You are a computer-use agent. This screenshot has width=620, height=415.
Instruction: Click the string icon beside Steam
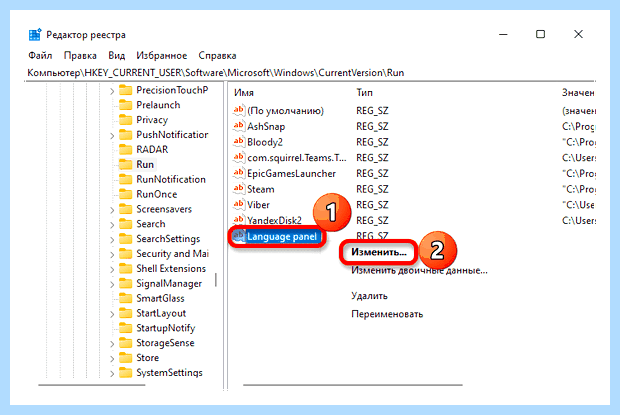(x=238, y=189)
